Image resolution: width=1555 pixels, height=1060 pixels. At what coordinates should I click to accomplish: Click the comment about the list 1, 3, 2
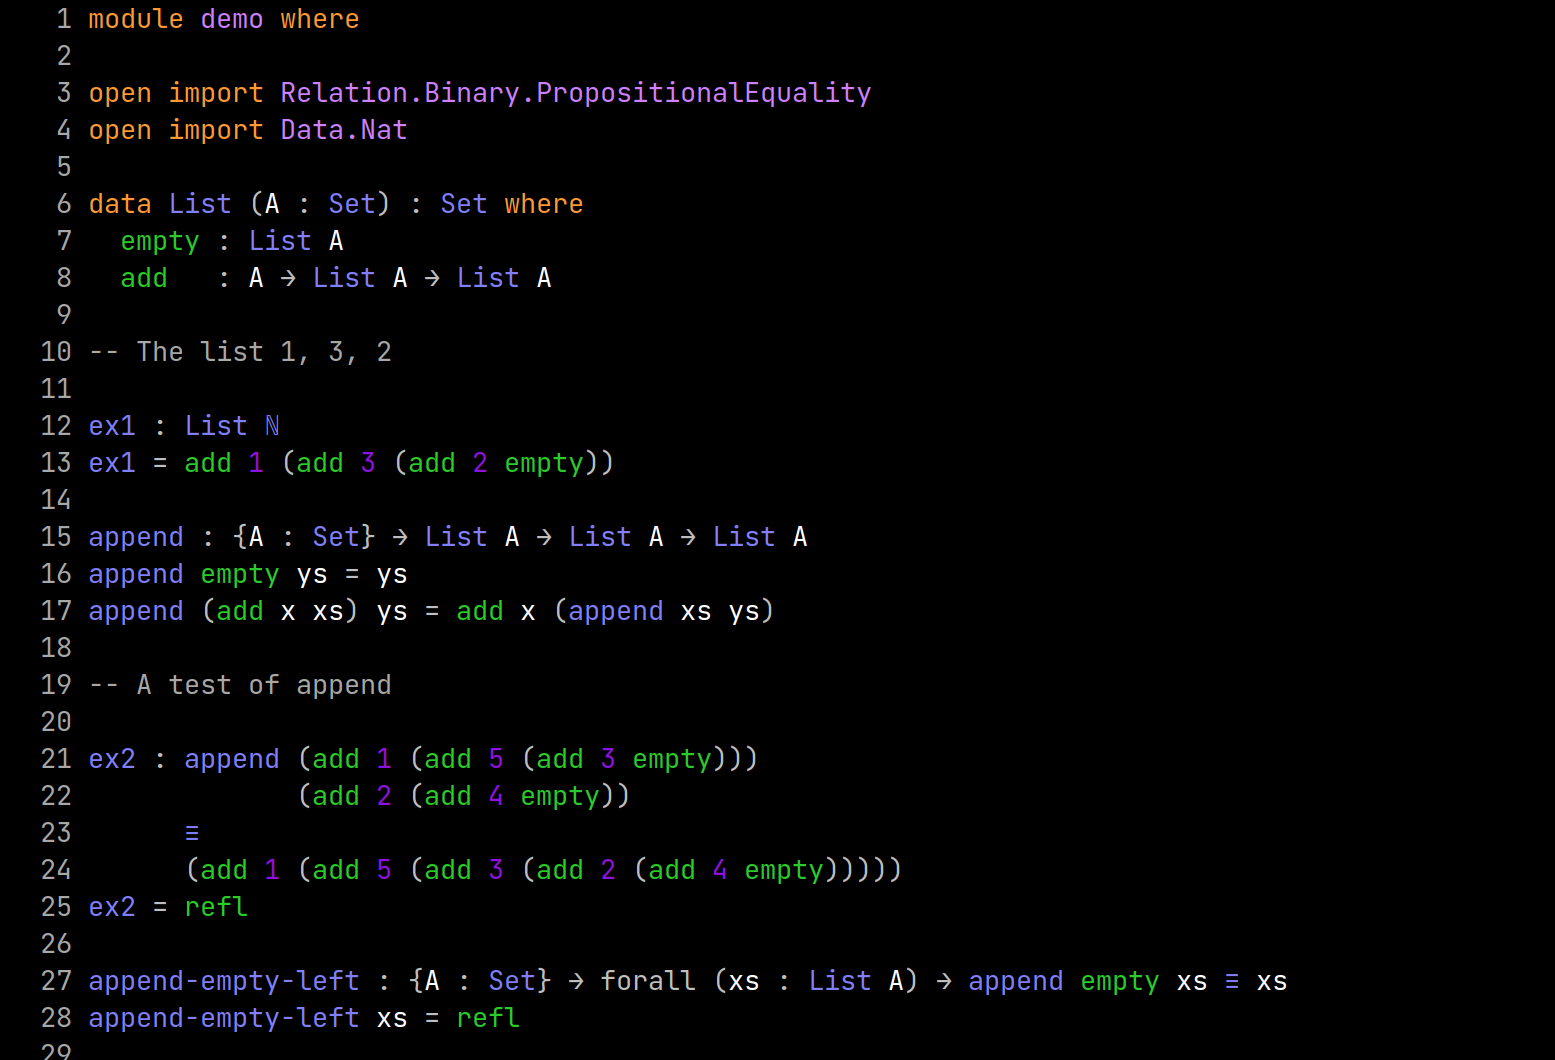(x=240, y=351)
